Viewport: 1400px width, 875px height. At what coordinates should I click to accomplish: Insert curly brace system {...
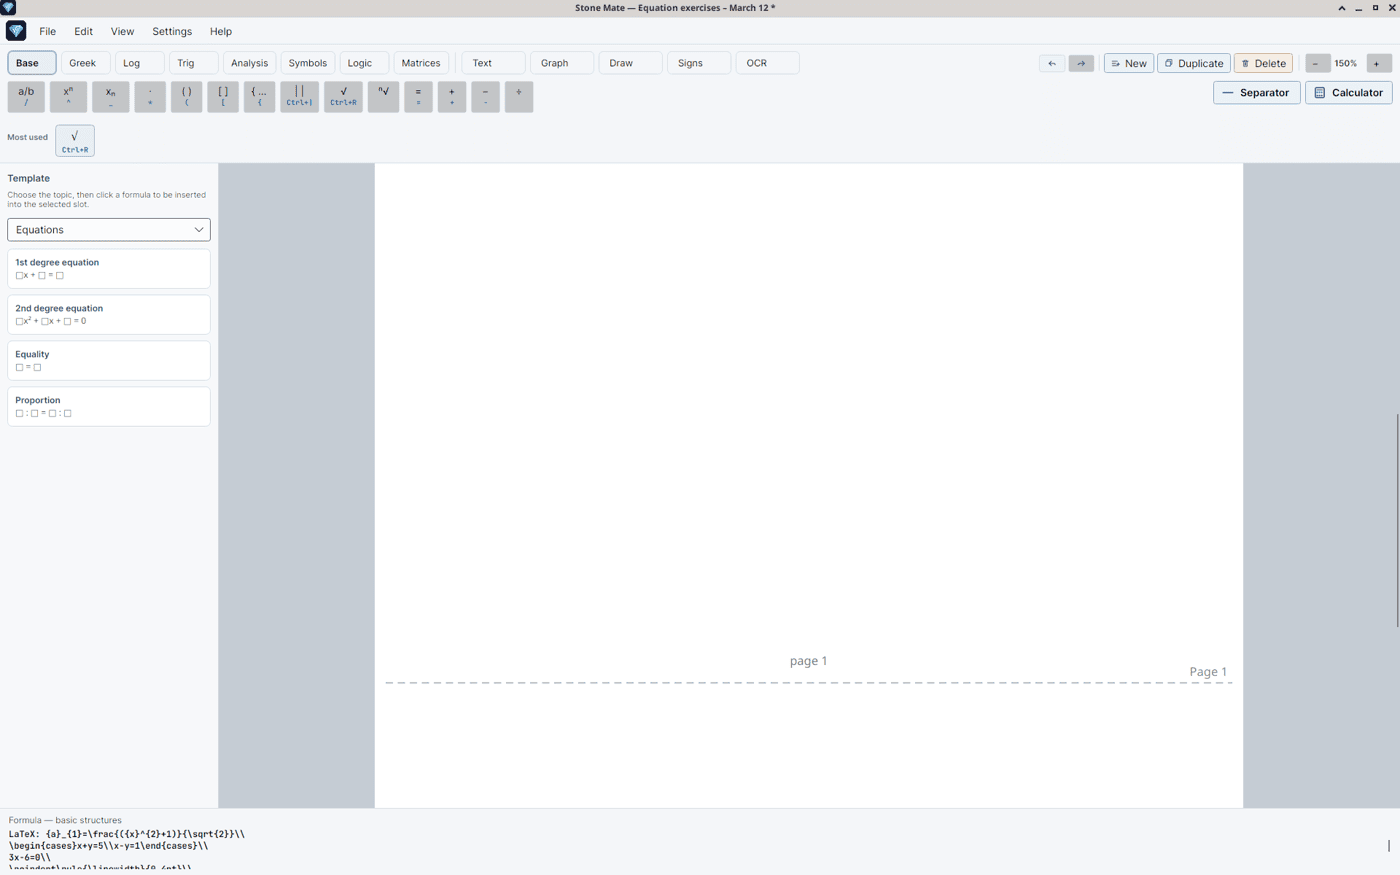(259, 96)
